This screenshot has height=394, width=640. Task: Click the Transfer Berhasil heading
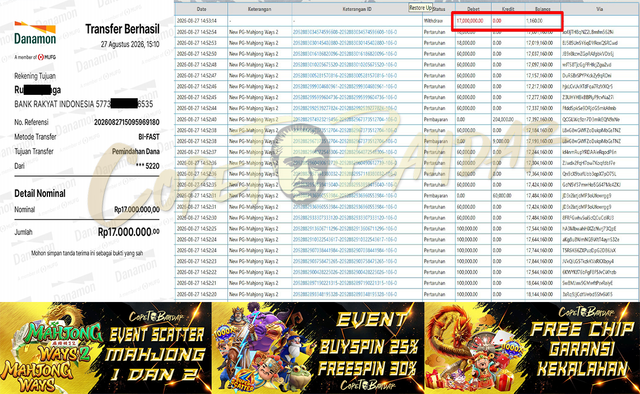pyautogui.click(x=122, y=29)
